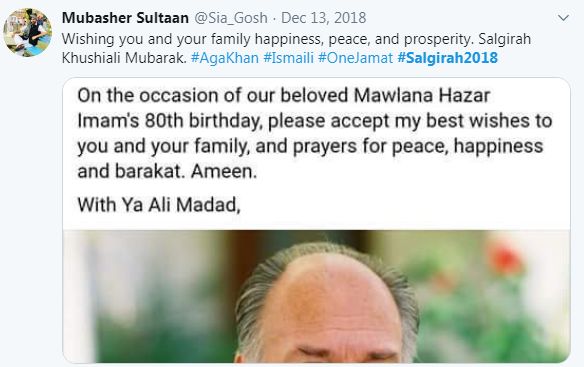This screenshot has width=584, height=367.
Task: Click the red flower in photo background
Action: tap(506, 257)
